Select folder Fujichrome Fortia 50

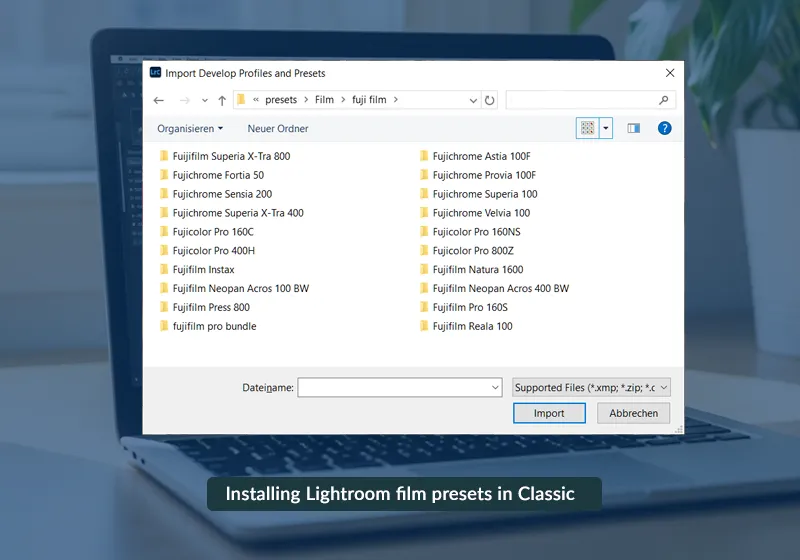(x=212, y=175)
